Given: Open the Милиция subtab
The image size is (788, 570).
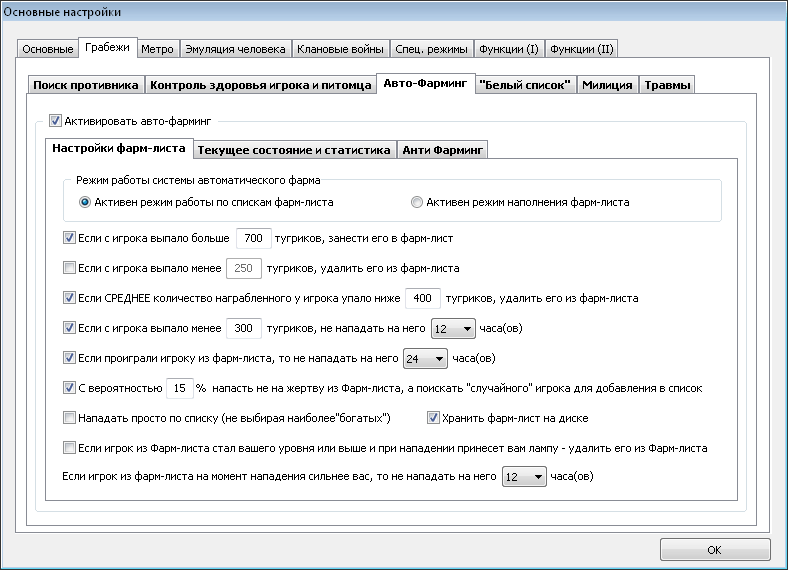Looking at the screenshot, I should pyautogui.click(x=607, y=85).
